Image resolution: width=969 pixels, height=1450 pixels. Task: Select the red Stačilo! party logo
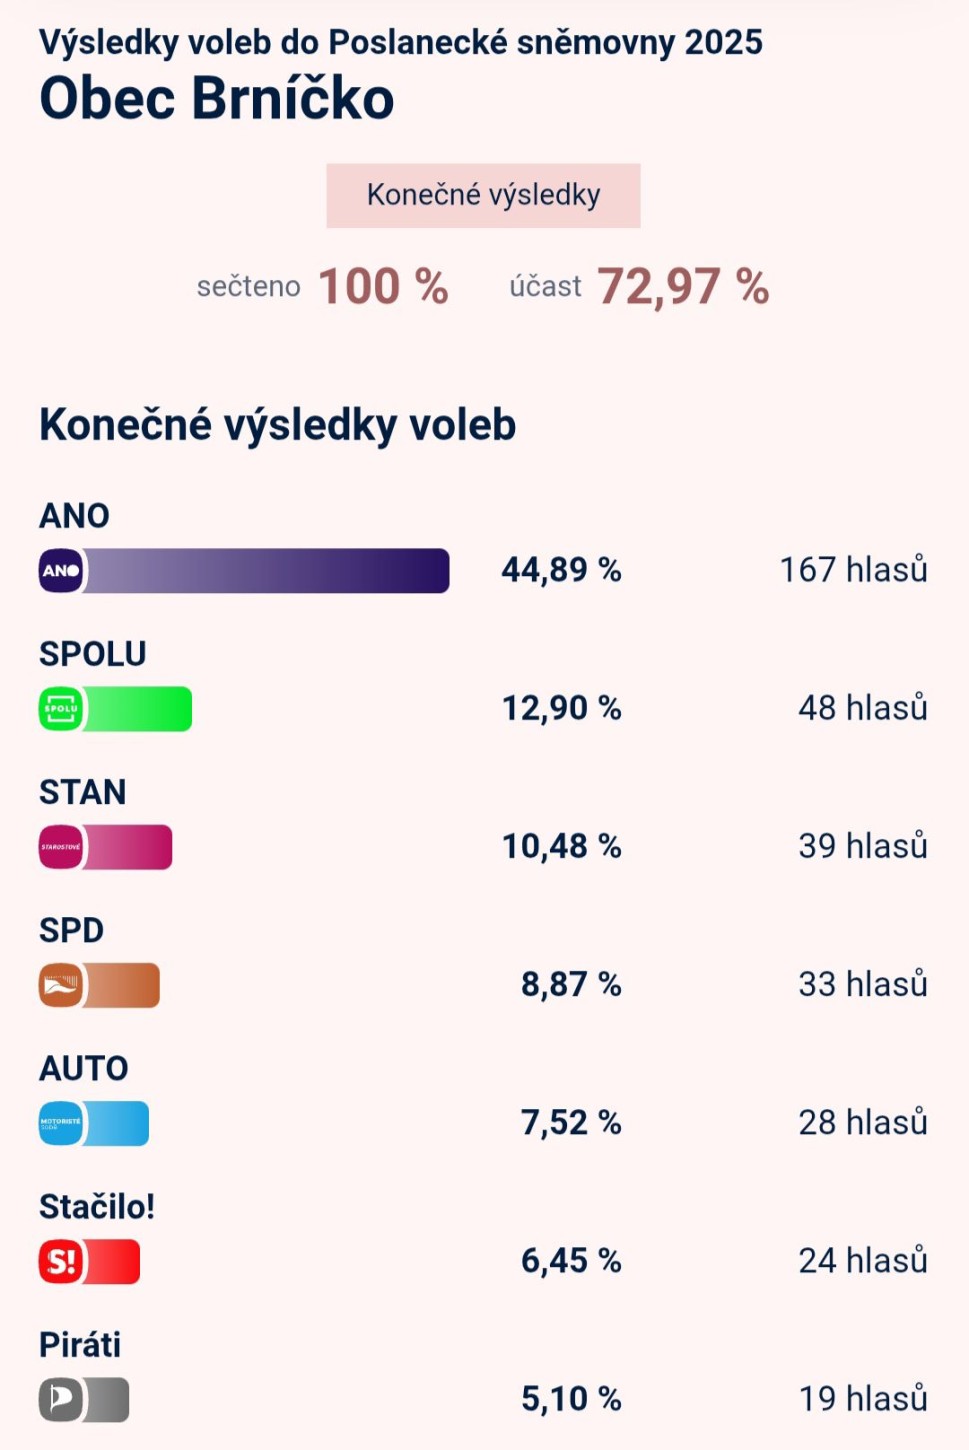[x=61, y=1261]
